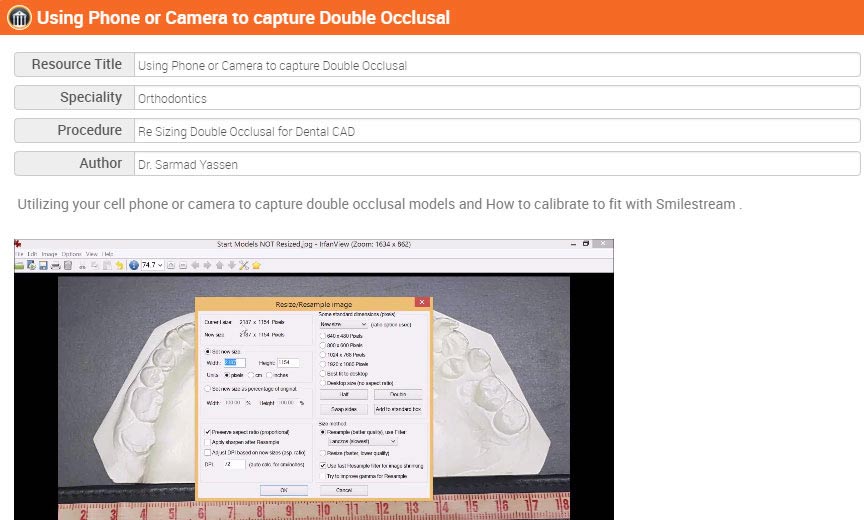Toggle Preserve aspect ratio checkbox
This screenshot has width=864, height=520.
[208, 432]
